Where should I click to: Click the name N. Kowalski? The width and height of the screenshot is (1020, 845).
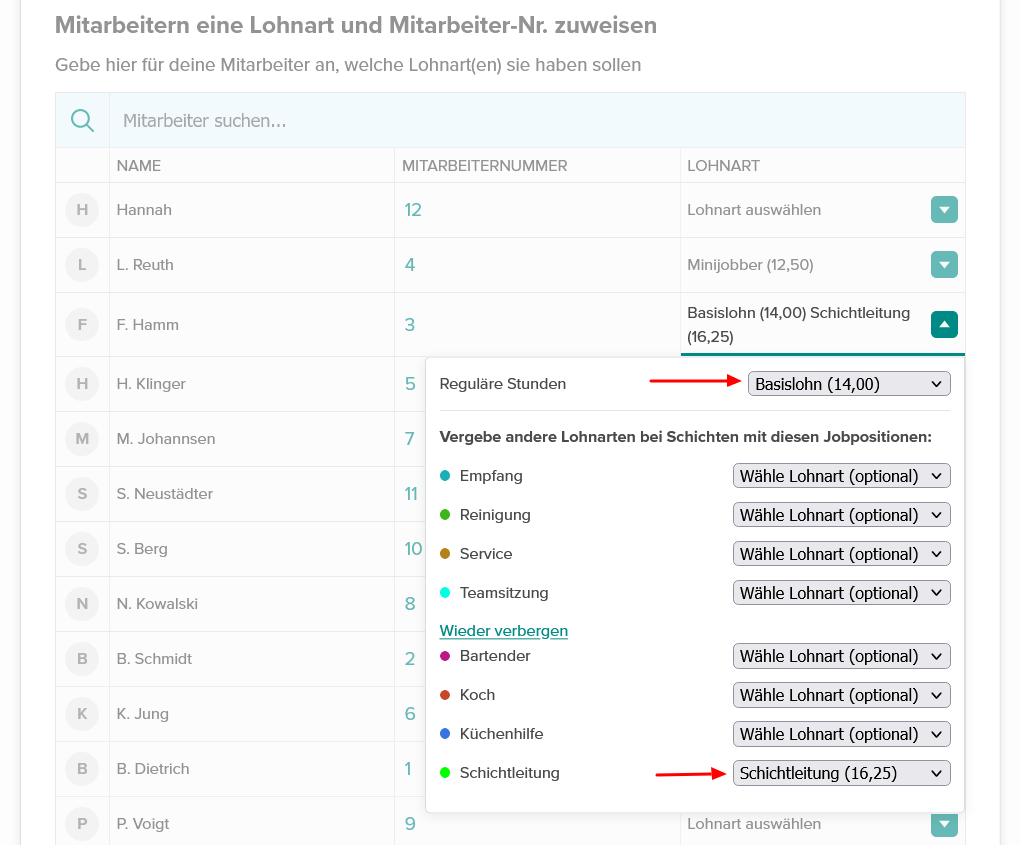pyautogui.click(x=157, y=604)
